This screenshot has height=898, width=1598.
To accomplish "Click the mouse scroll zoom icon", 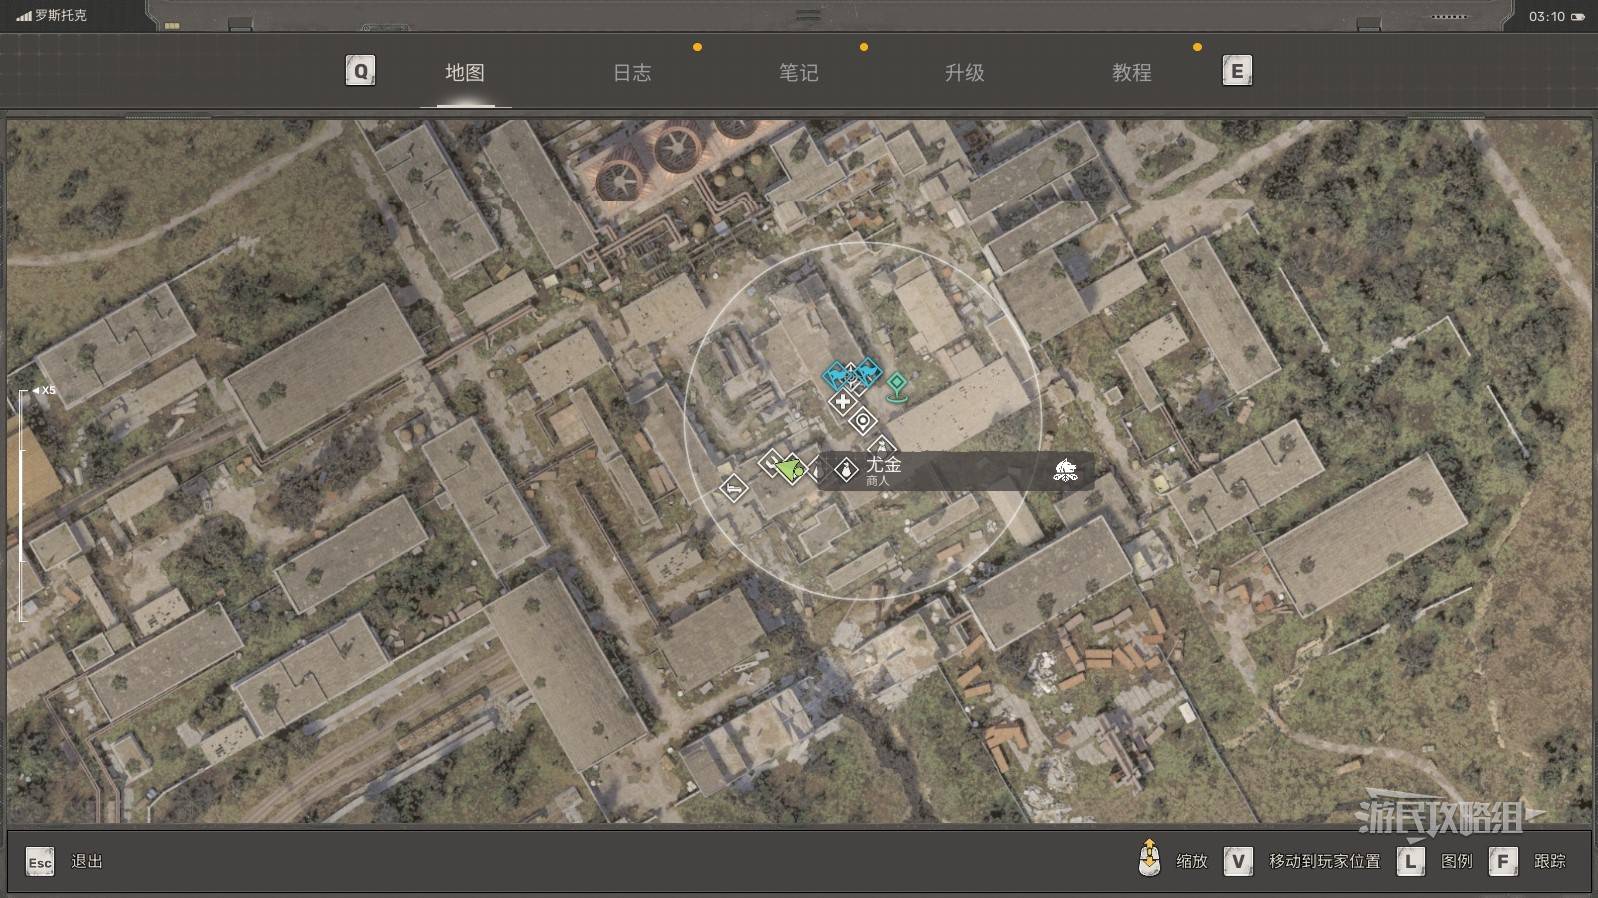I will (1150, 858).
